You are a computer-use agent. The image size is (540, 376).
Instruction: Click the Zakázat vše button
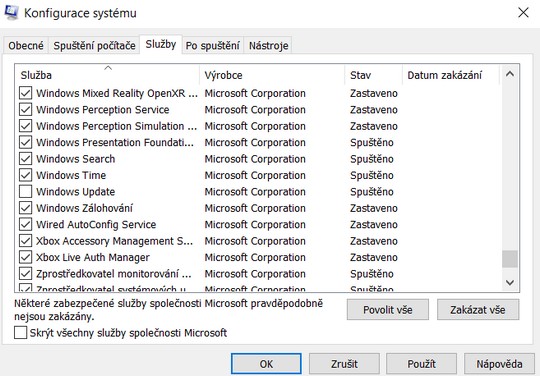[478, 310]
